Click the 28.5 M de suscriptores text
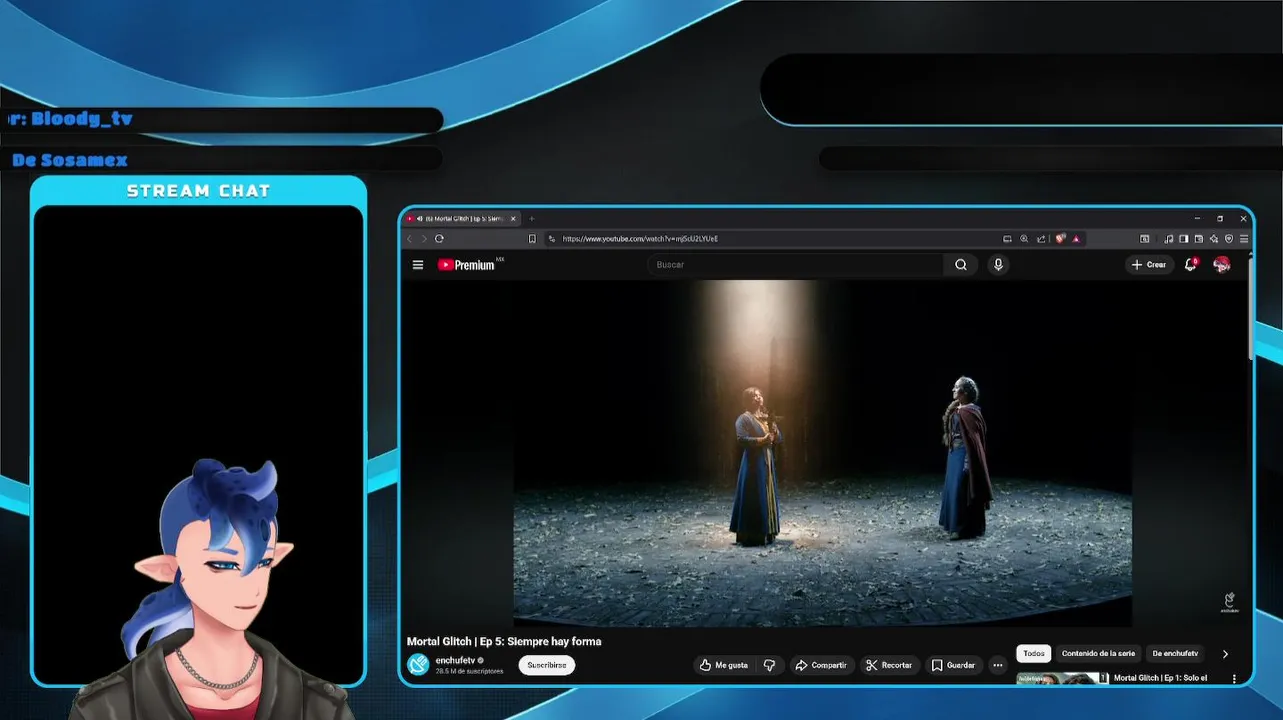 pyautogui.click(x=469, y=671)
